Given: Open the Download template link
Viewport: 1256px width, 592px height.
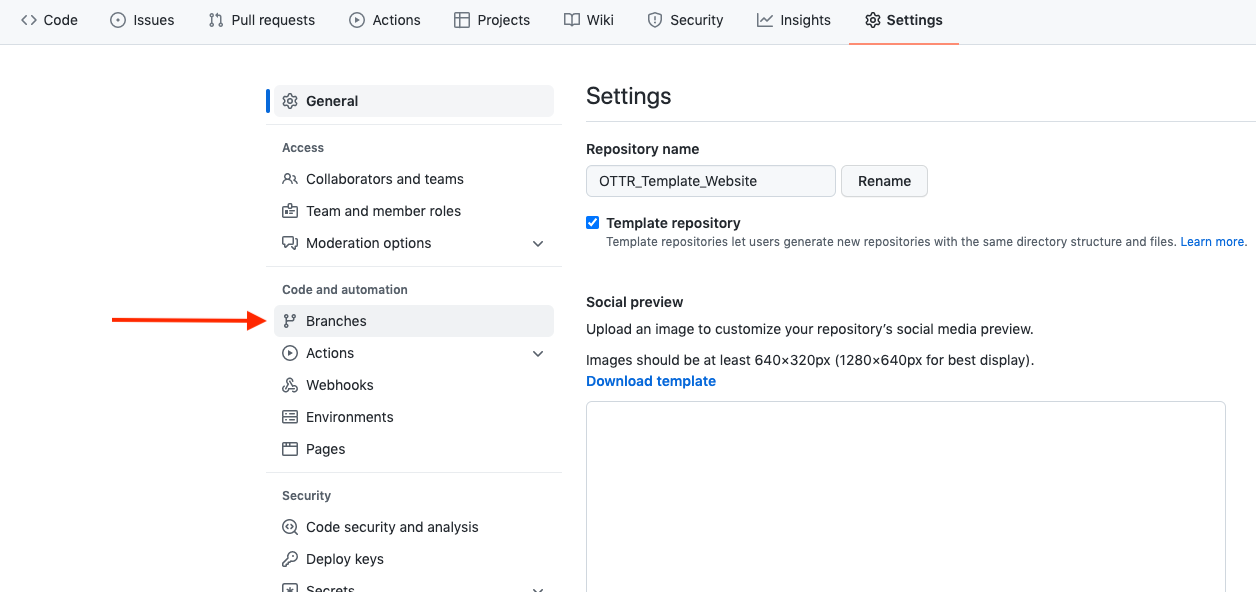Looking at the screenshot, I should pyautogui.click(x=651, y=381).
